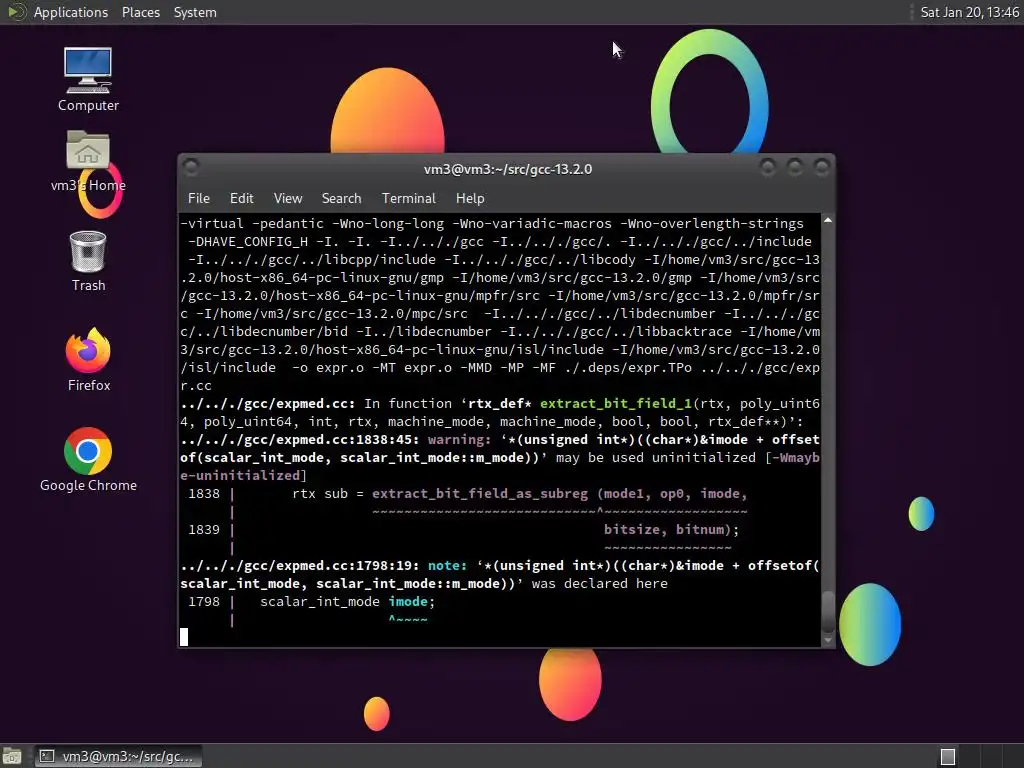This screenshot has width=1024, height=768.
Task: Open the terminal View menu
Action: (x=288, y=198)
